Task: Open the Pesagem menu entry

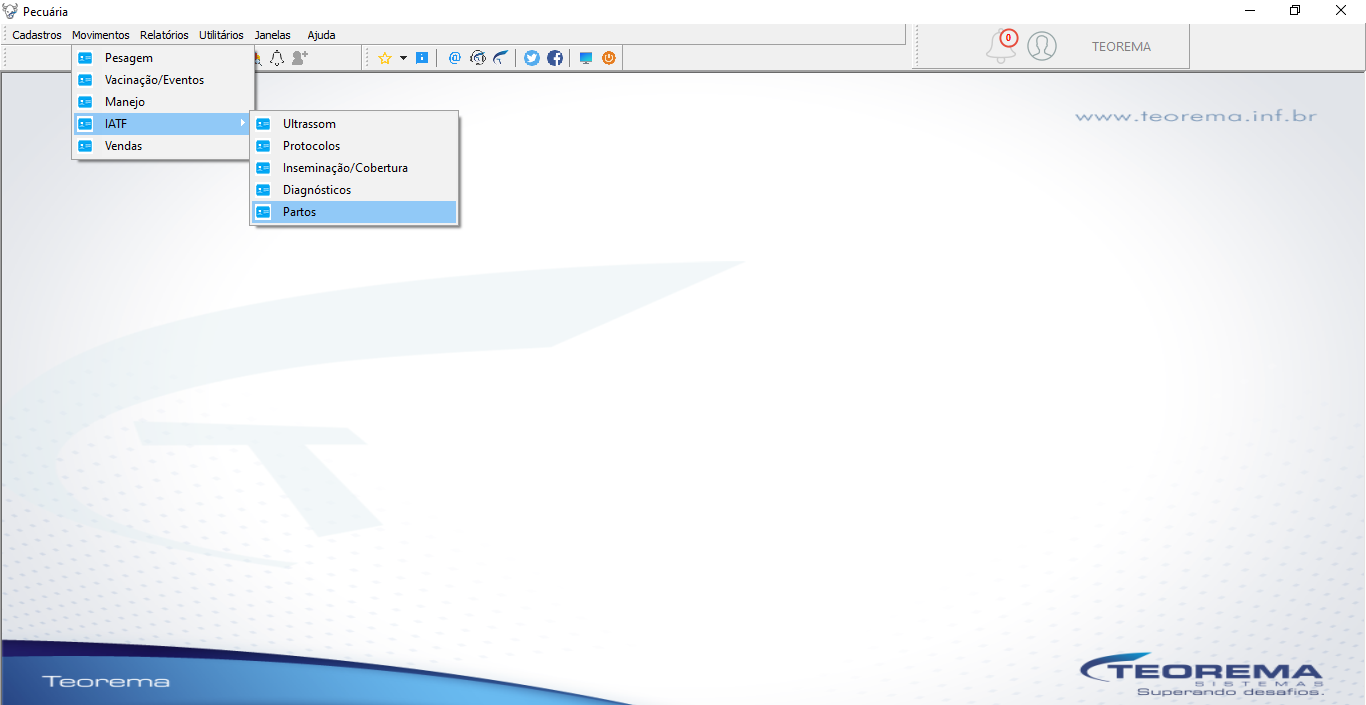Action: [x=164, y=58]
